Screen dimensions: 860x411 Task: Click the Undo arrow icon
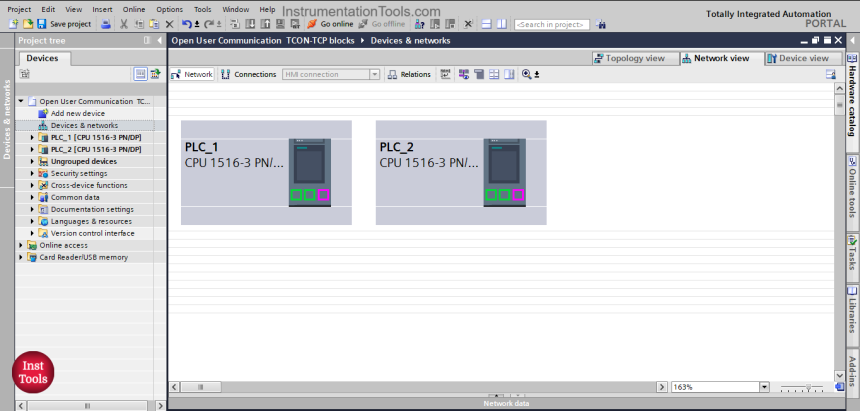pyautogui.click(x=186, y=24)
